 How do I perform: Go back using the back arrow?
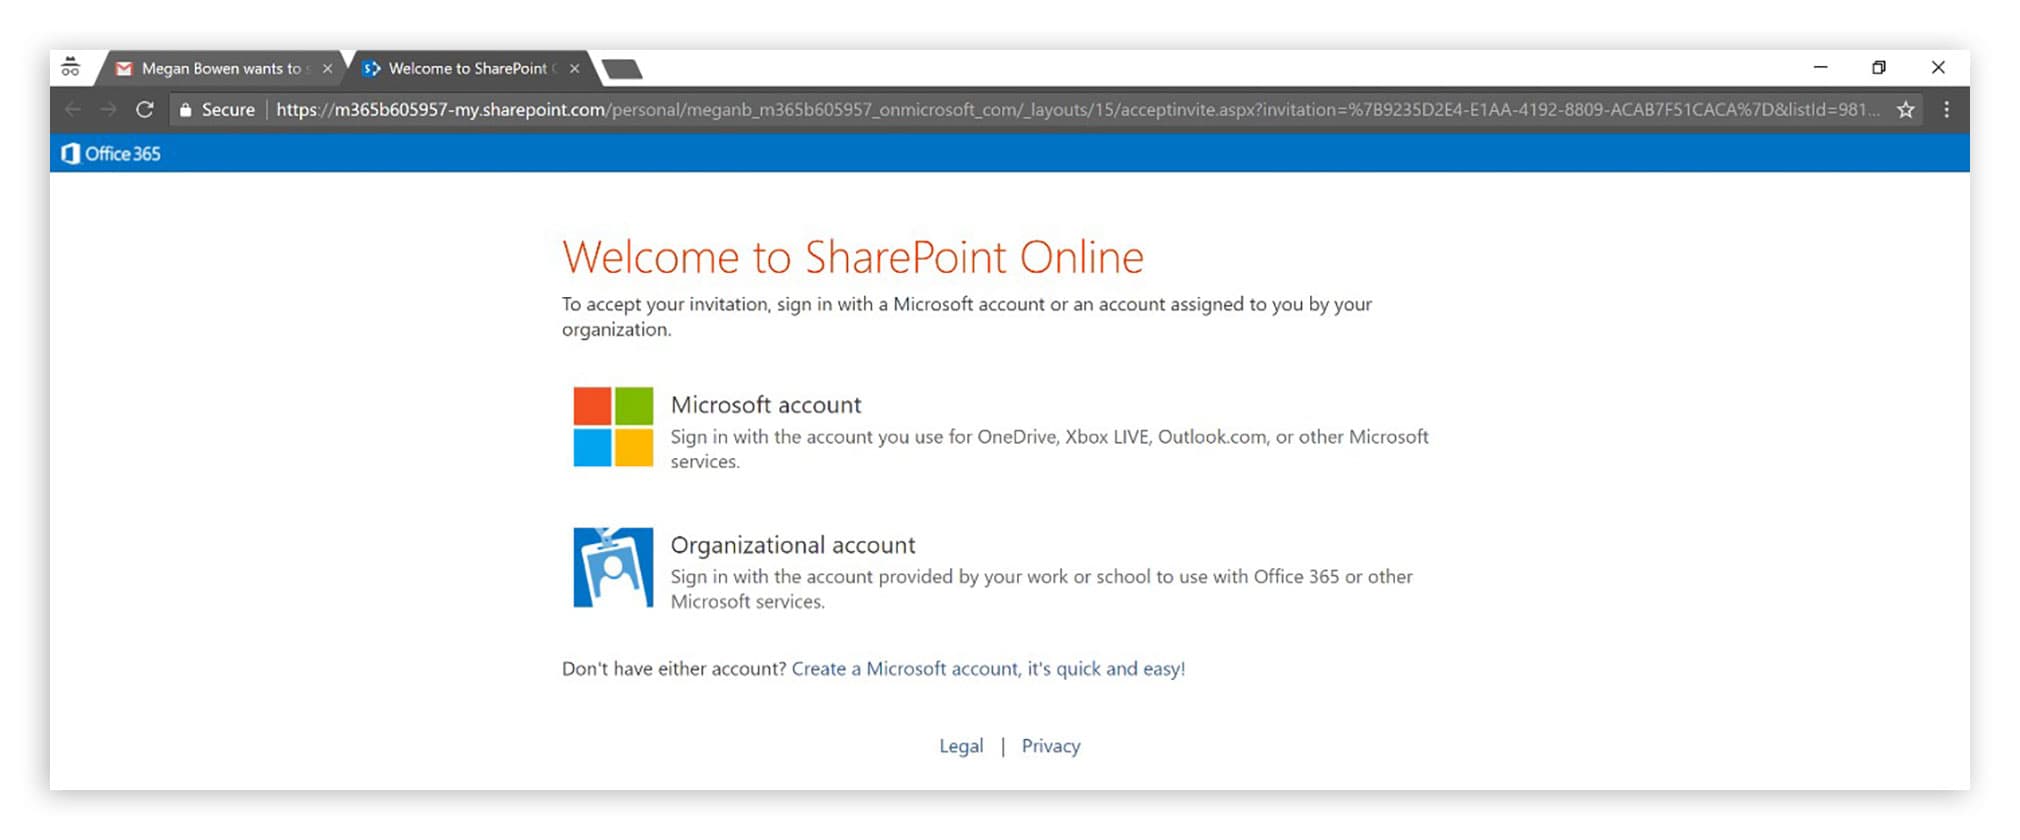72,109
